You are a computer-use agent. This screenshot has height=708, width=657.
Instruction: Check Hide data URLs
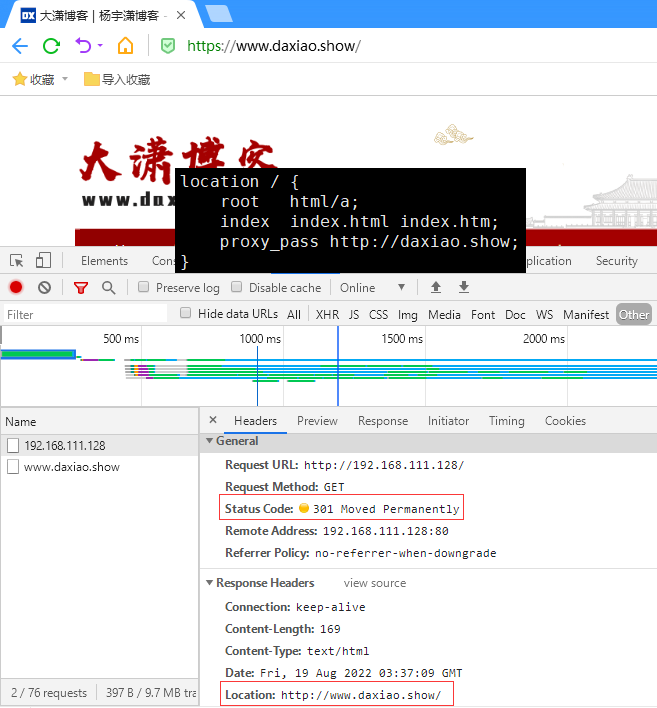click(185, 313)
